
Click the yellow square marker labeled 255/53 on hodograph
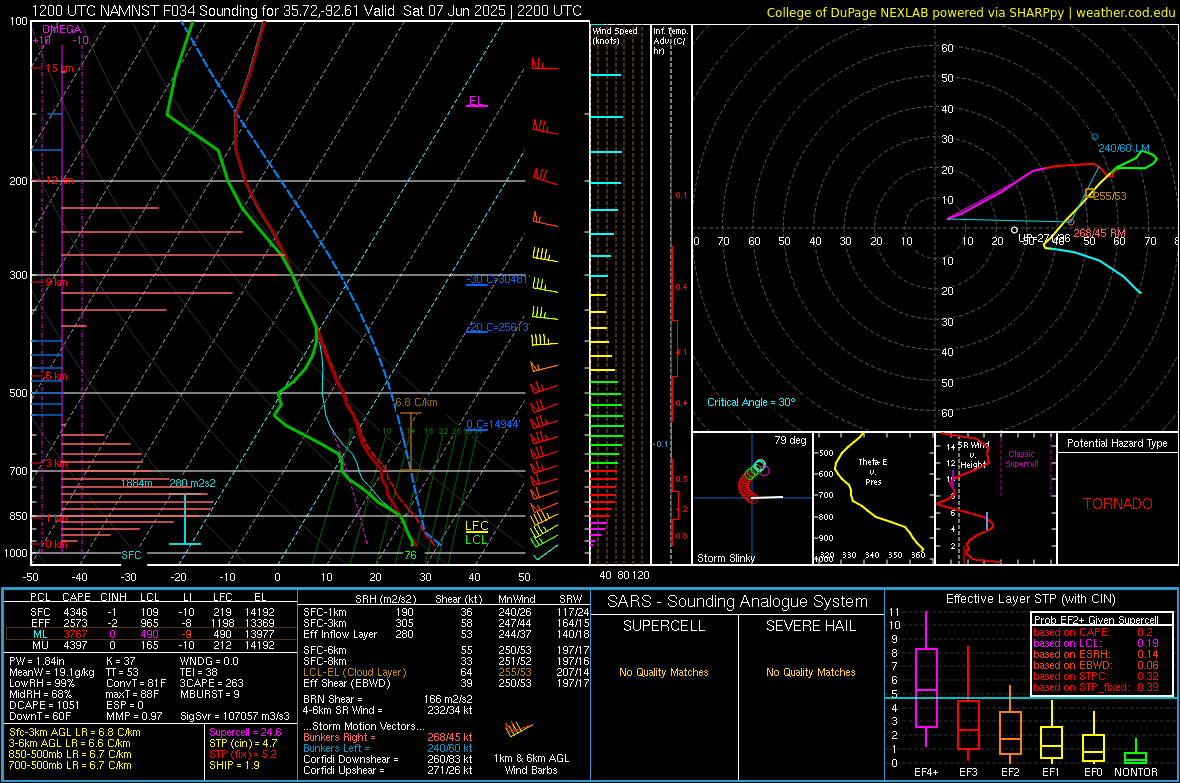pos(1090,193)
